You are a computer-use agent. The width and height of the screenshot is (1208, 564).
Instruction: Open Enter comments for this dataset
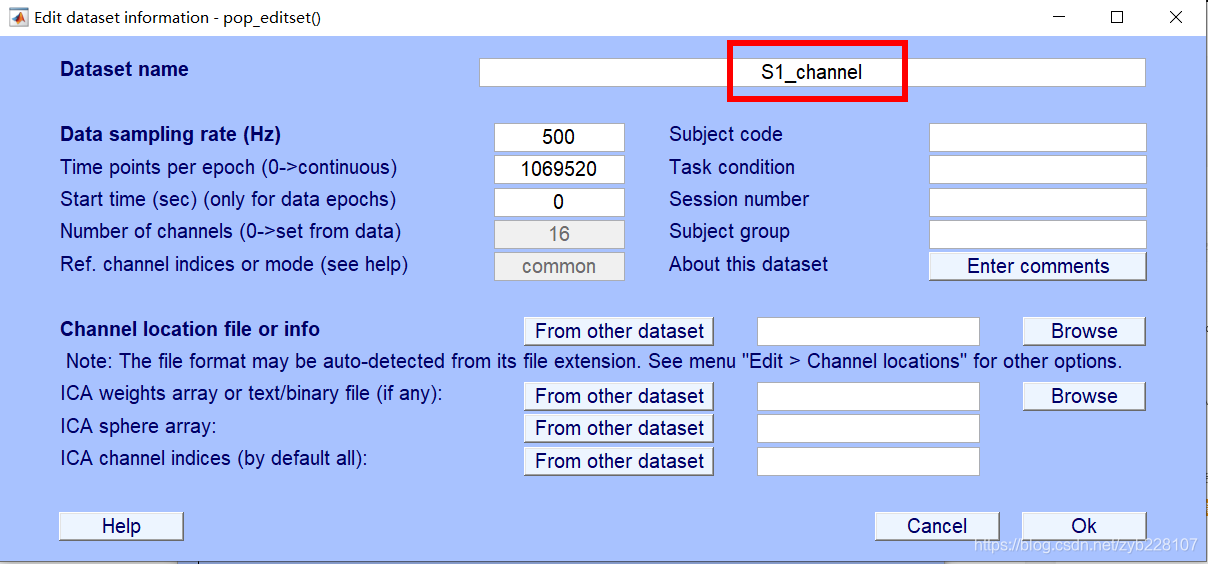click(x=1037, y=266)
